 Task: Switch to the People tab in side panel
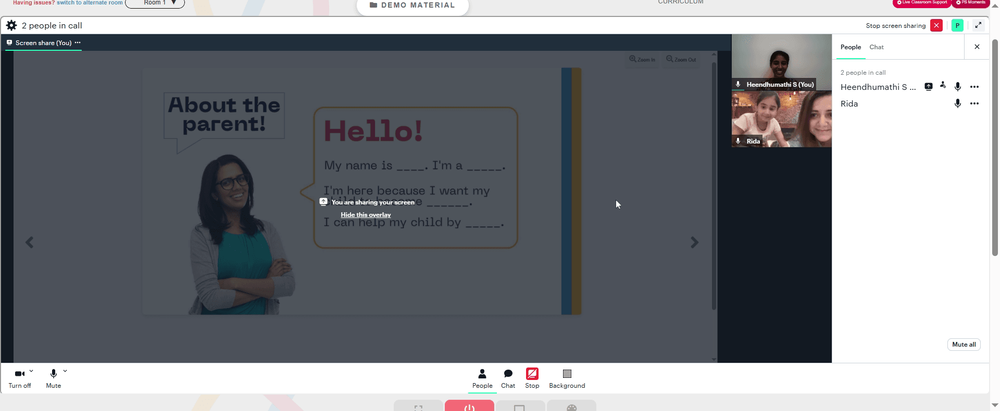click(x=850, y=47)
